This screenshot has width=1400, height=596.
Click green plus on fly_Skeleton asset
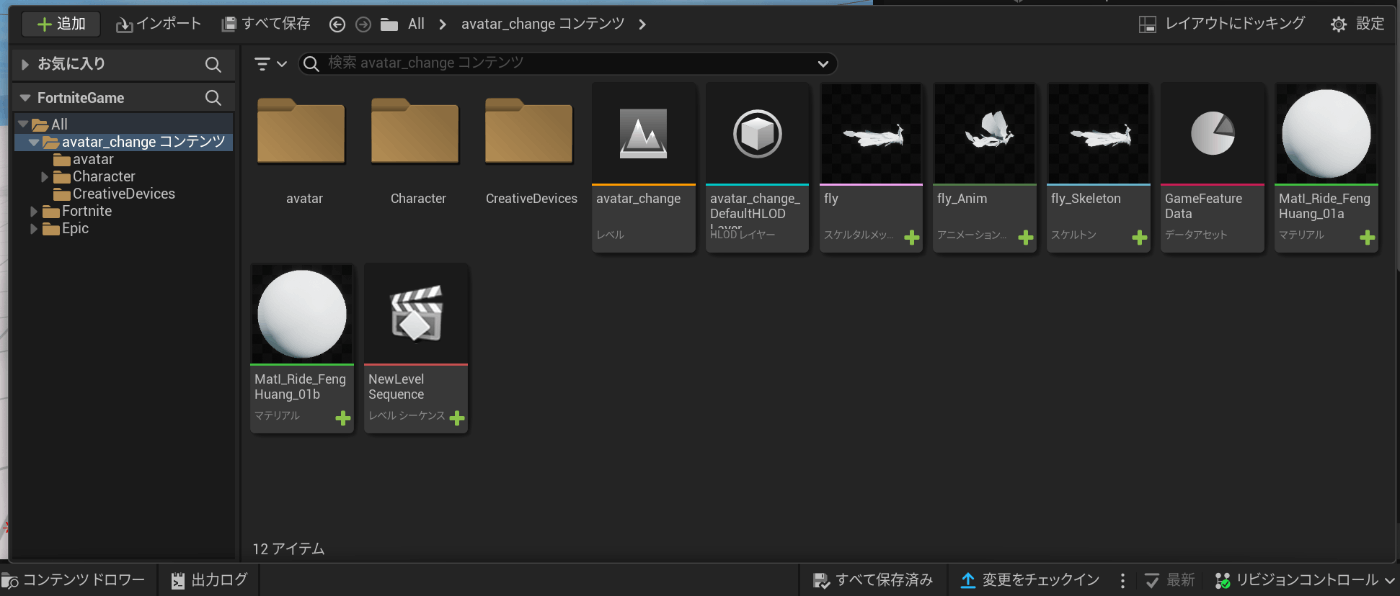coord(1140,238)
